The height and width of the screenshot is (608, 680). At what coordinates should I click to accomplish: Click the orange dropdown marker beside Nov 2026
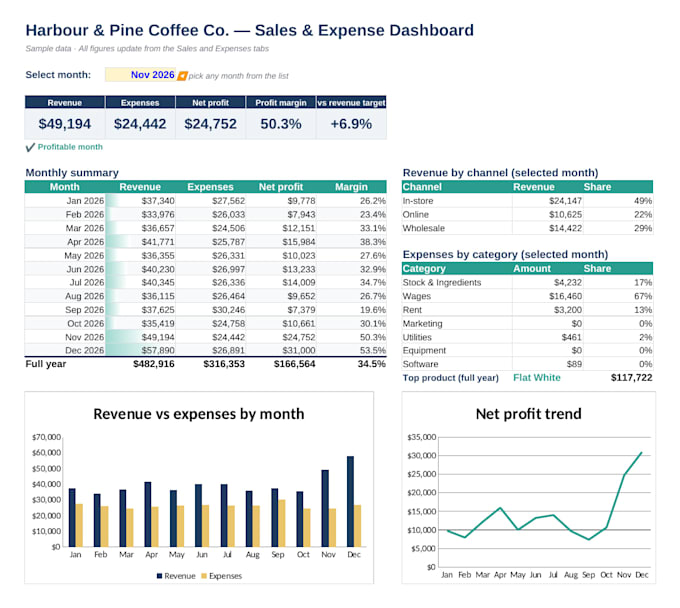point(183,76)
